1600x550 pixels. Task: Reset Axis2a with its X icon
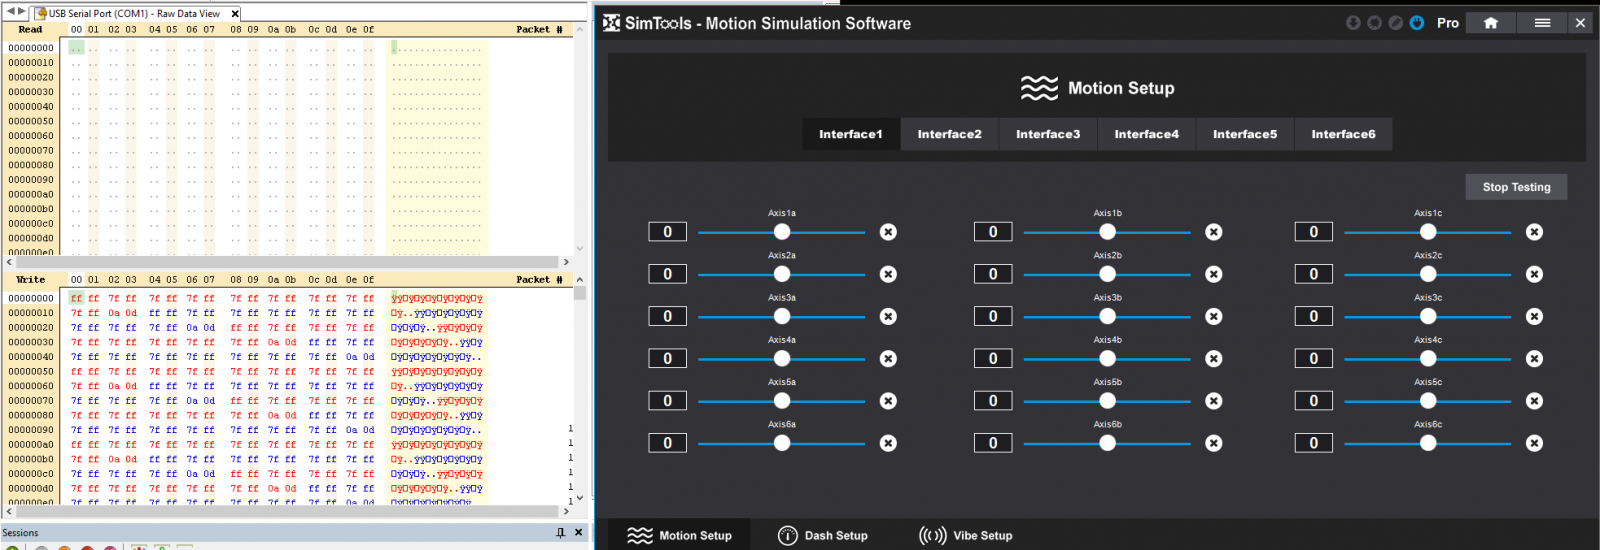point(888,274)
